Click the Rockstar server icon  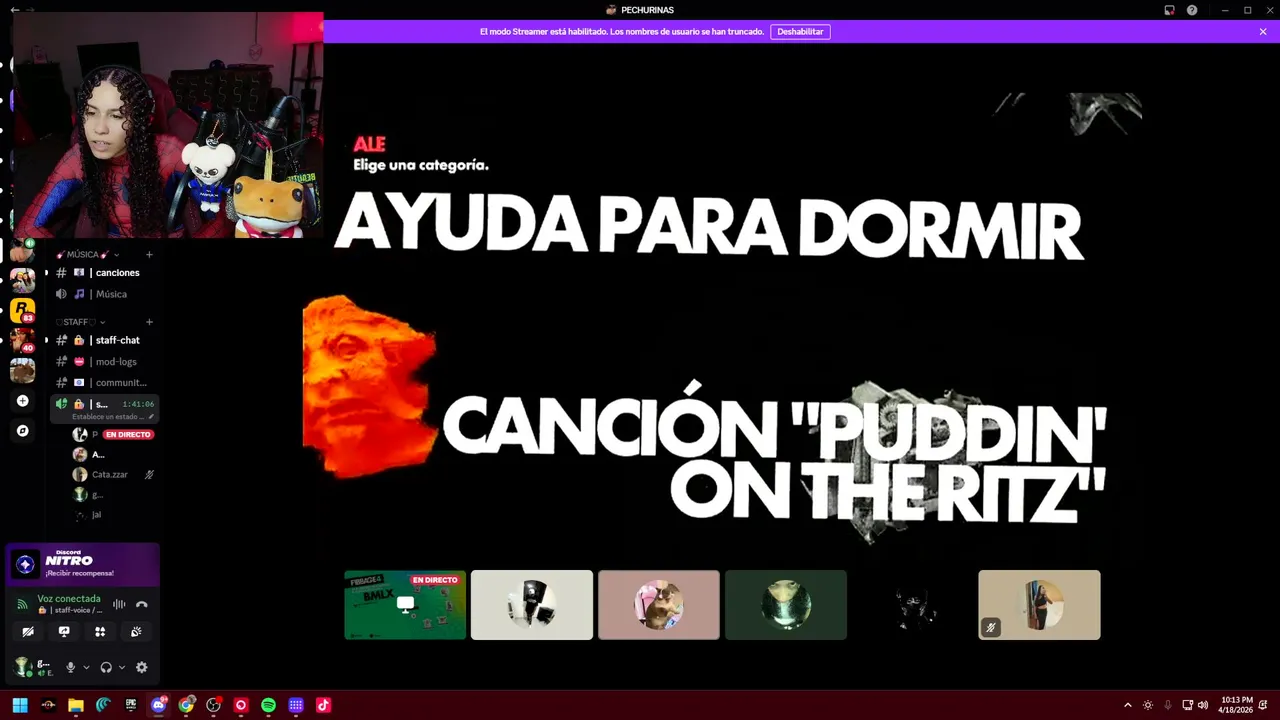point(22,310)
